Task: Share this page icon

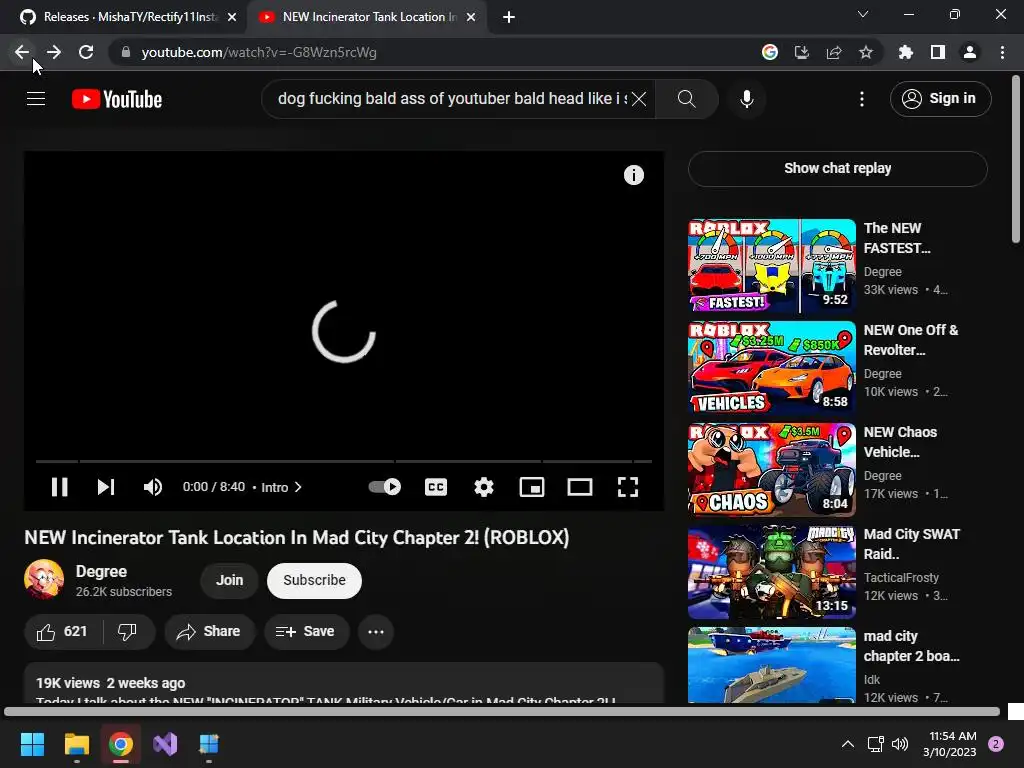Action: (x=834, y=52)
